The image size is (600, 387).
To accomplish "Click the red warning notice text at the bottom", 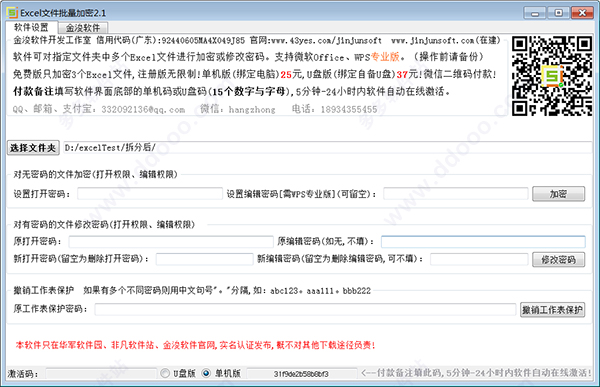I will click(x=196, y=345).
